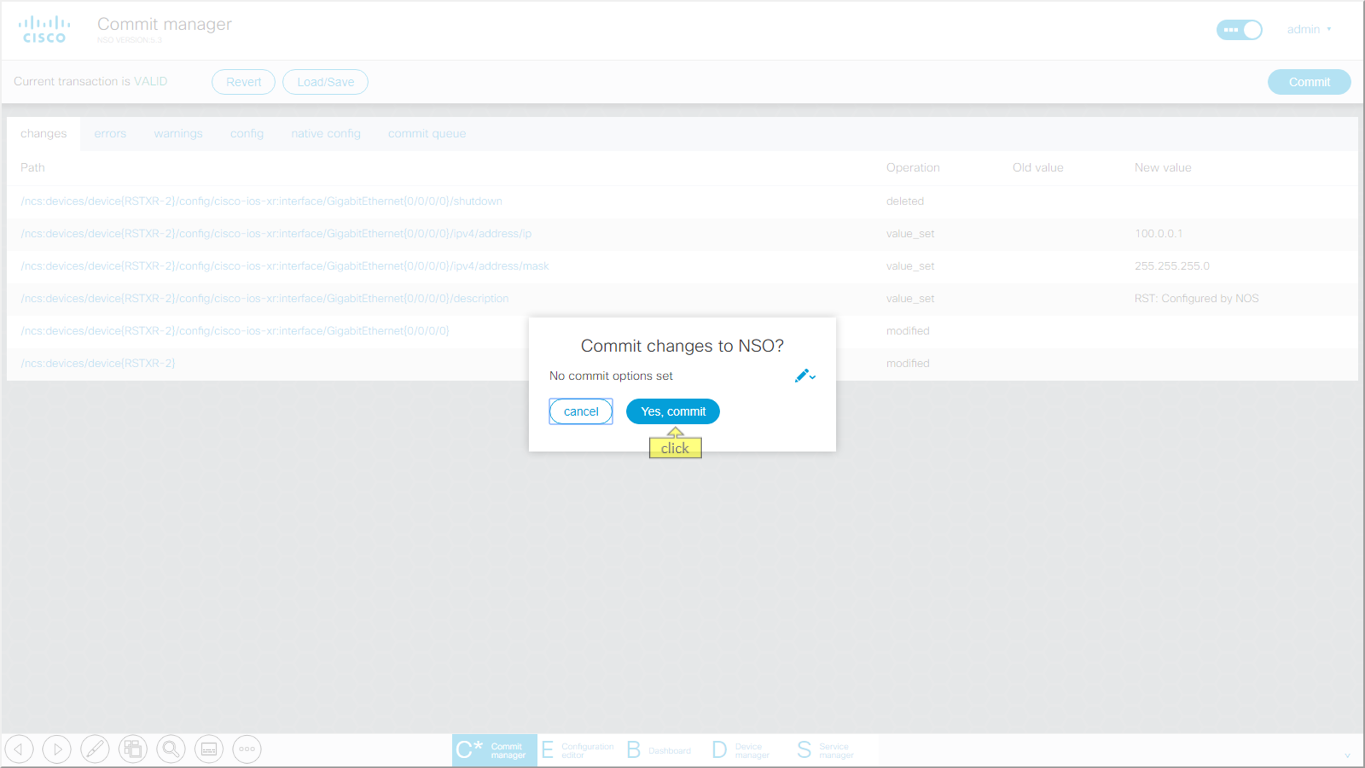Click Yes, commit button
This screenshot has width=1365, height=768.
(673, 412)
